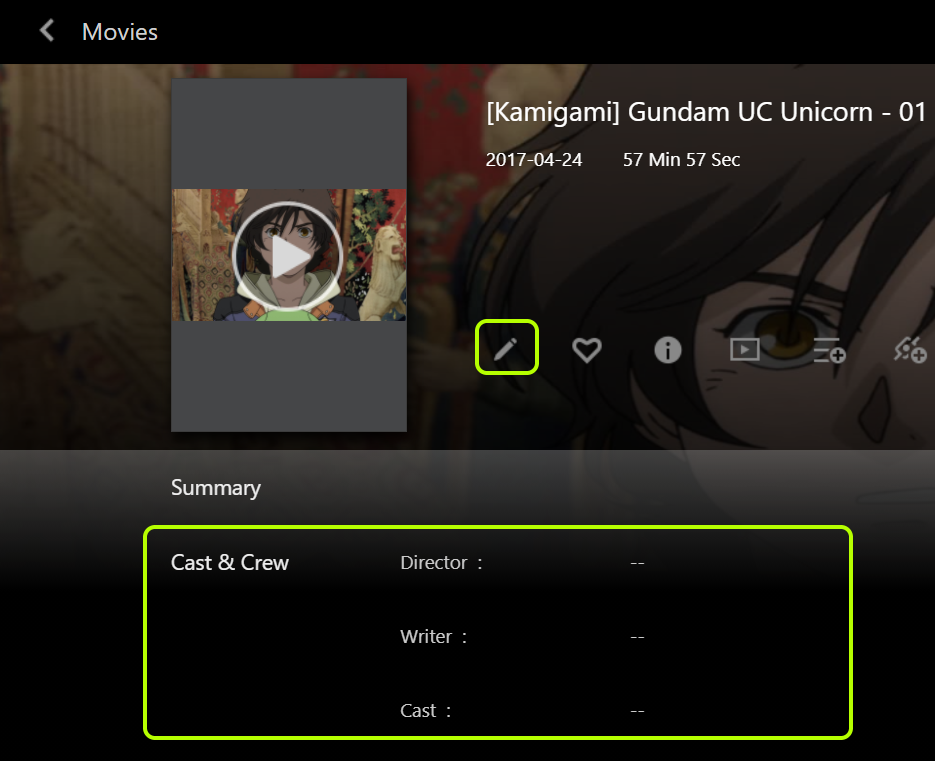Play the video from the poster thumbnail
Viewport: 935px width, 761px height.
(289, 255)
